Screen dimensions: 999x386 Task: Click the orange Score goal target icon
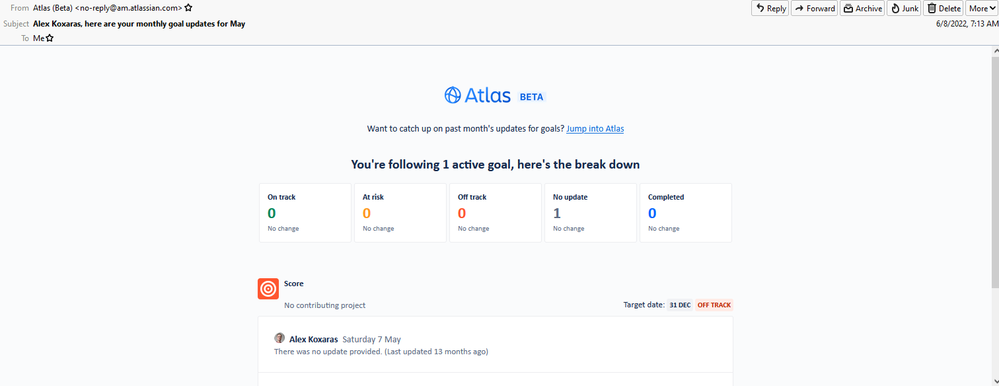[x=268, y=289]
